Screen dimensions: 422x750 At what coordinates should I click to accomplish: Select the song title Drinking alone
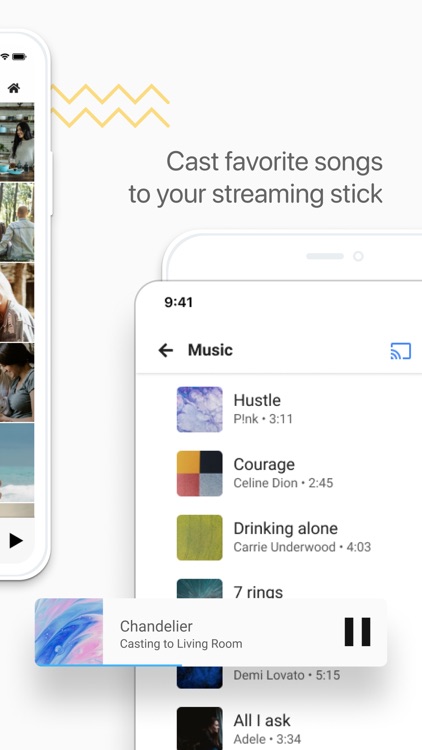(286, 529)
